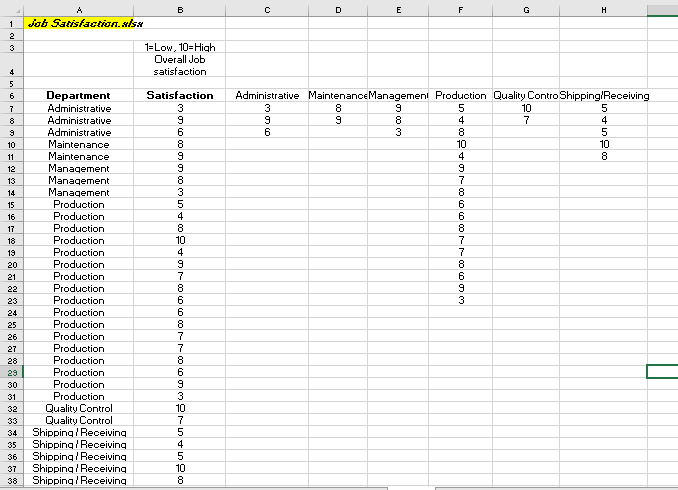Select 'Quality Control' in row 33 column A
This screenshot has height=490, width=678.
[79, 420]
